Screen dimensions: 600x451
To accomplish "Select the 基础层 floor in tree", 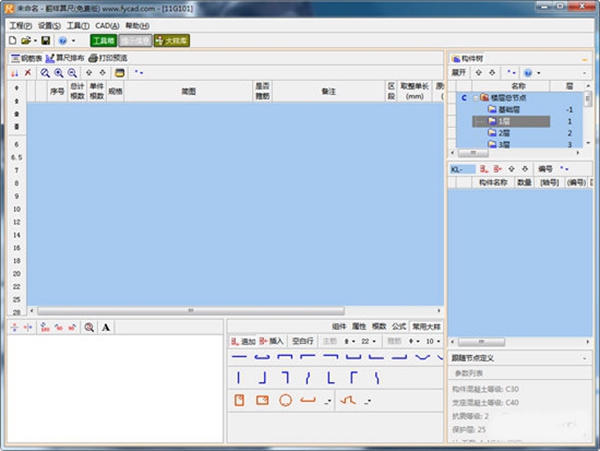I will pos(505,109).
